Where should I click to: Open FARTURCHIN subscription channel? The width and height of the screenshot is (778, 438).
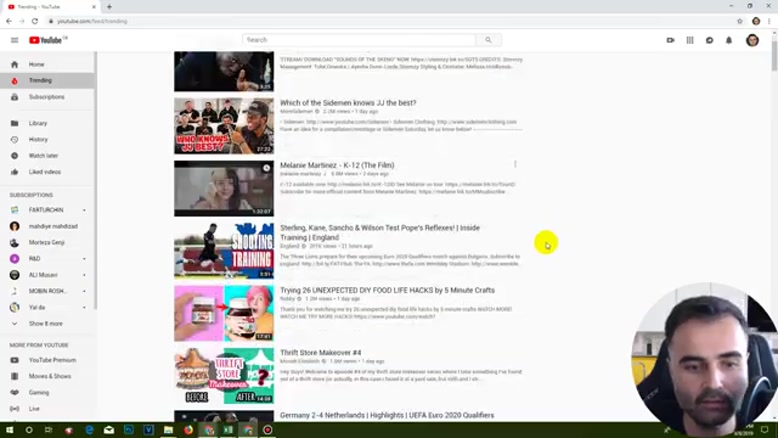coord(47,210)
